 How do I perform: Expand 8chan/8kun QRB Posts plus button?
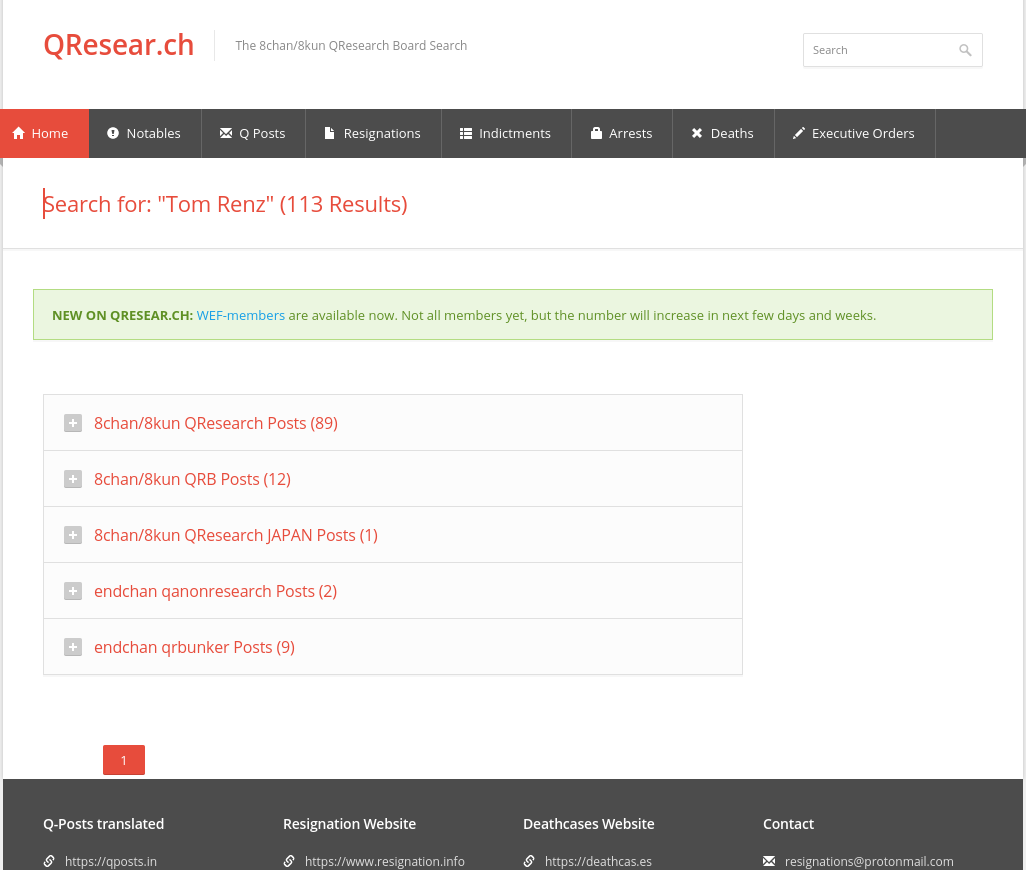pos(73,479)
